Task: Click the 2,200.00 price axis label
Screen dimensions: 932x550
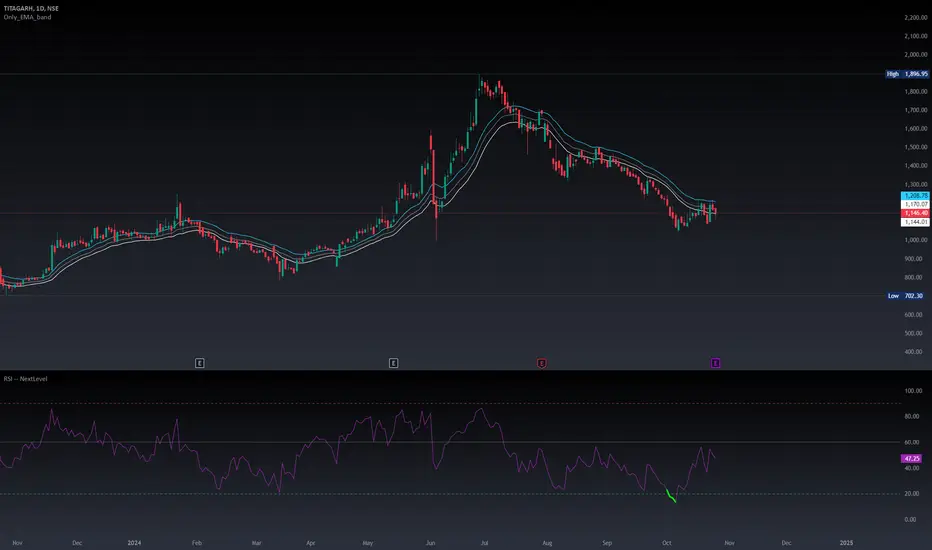Action: click(916, 18)
